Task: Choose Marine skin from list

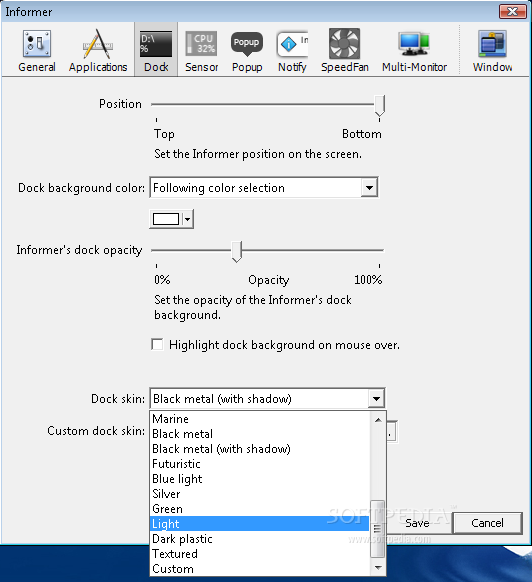Action: click(x=260, y=419)
